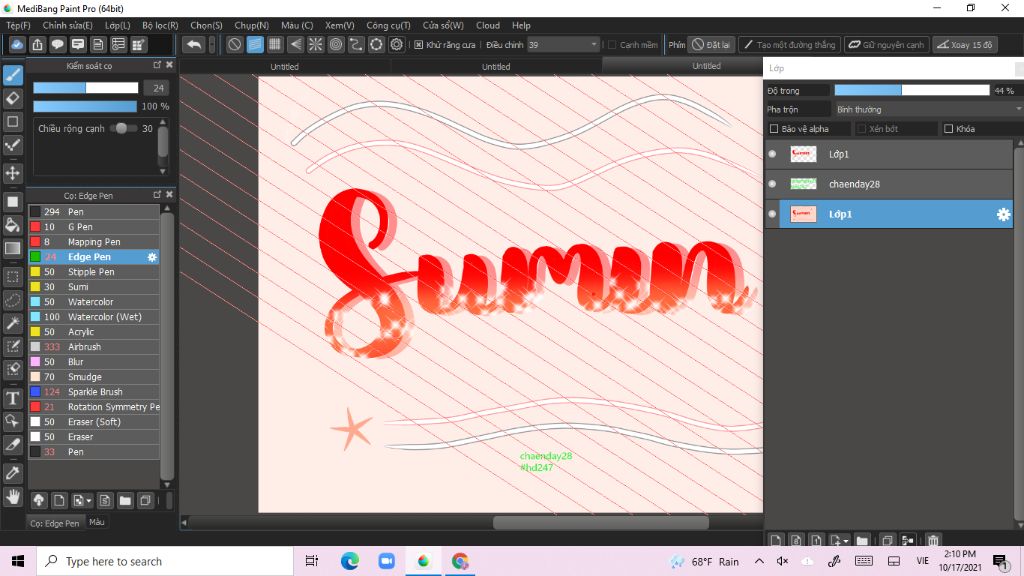Hide the top Lớp1 layer
This screenshot has height=576, width=1024.
click(772, 154)
